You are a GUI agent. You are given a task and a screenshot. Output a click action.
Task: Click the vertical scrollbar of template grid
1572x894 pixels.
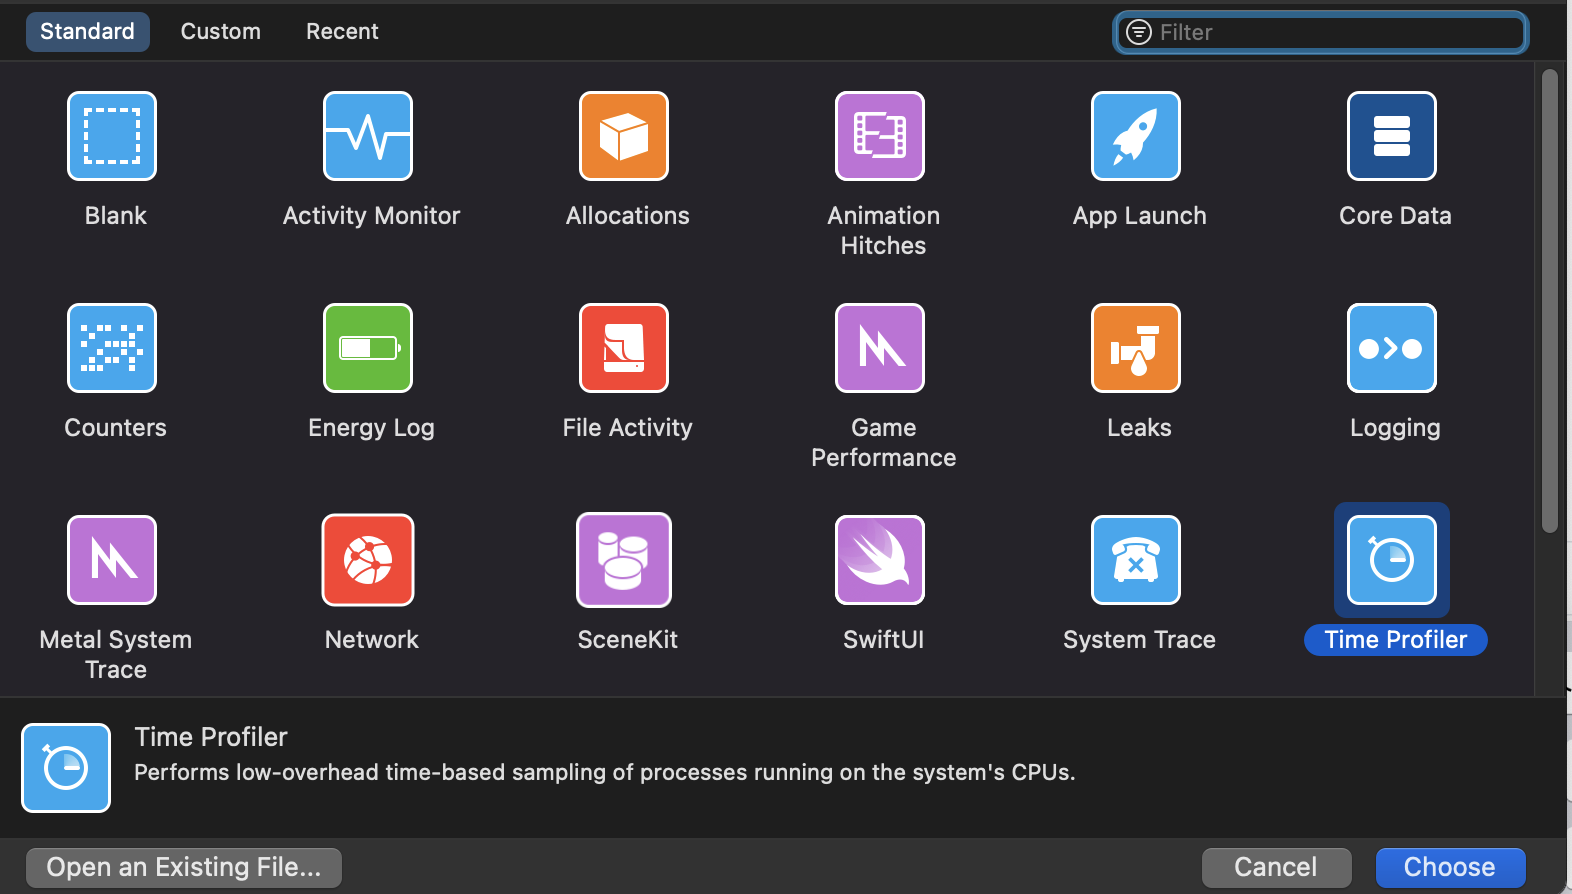coord(1550,300)
